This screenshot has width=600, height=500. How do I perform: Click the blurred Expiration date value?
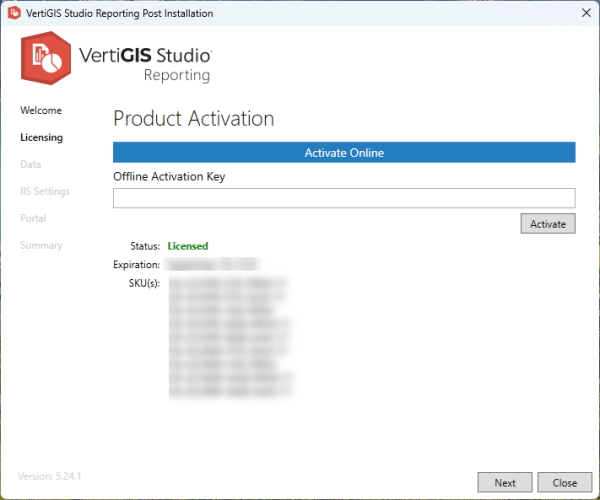212,265
